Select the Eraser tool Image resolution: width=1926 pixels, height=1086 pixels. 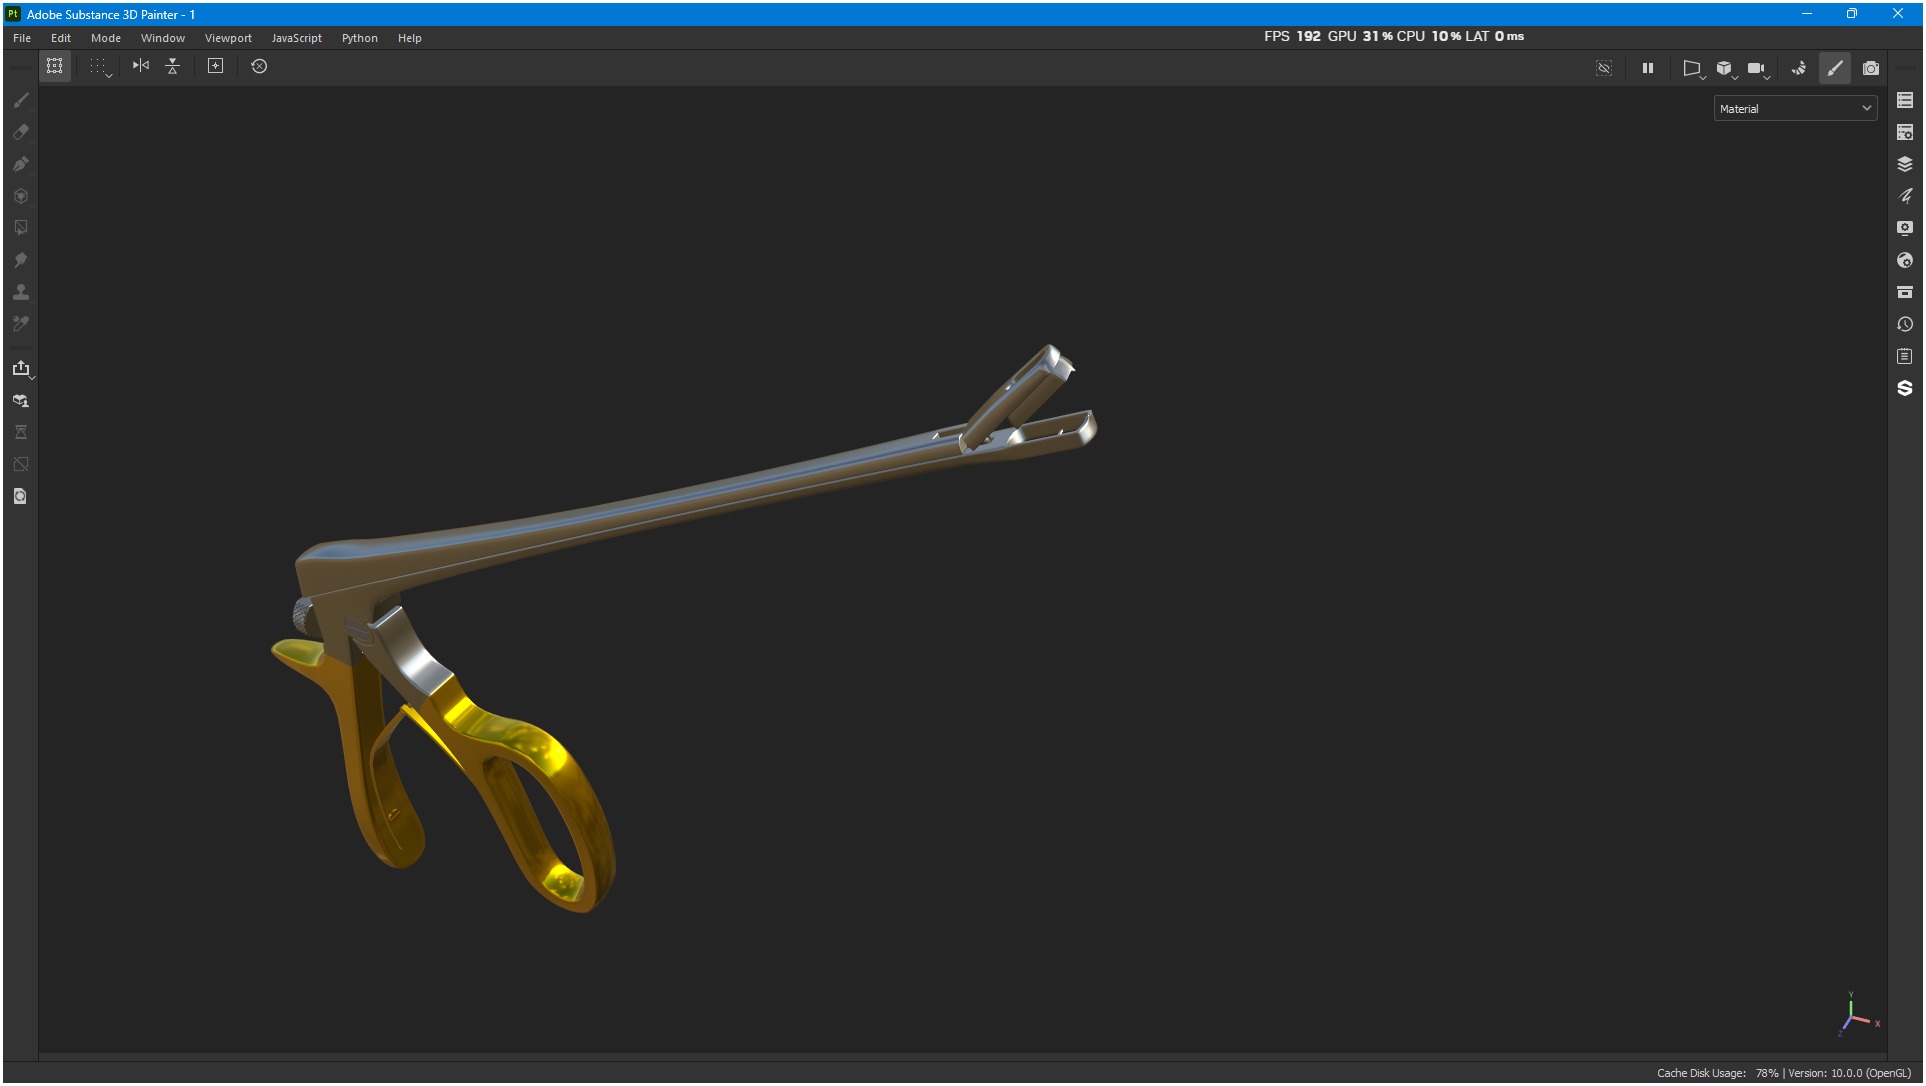[x=21, y=132]
